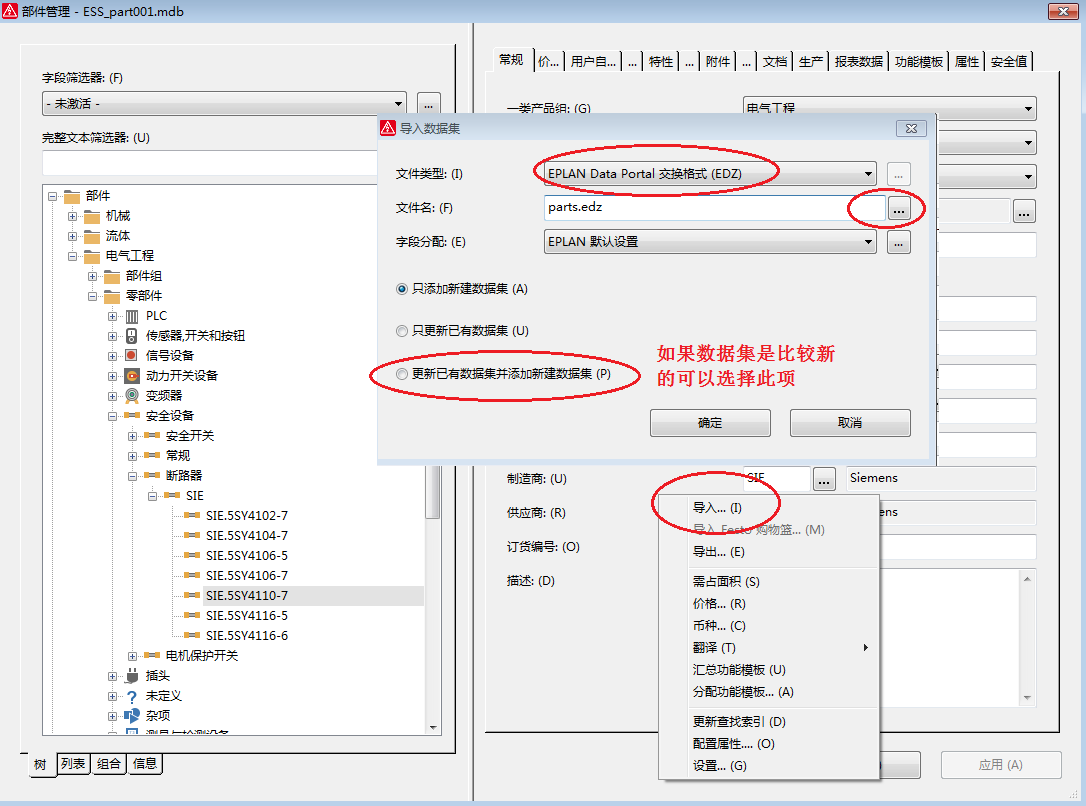This screenshot has width=1086, height=806.
Task: Choose 导入... (I) from the context menu
Action: 717,508
